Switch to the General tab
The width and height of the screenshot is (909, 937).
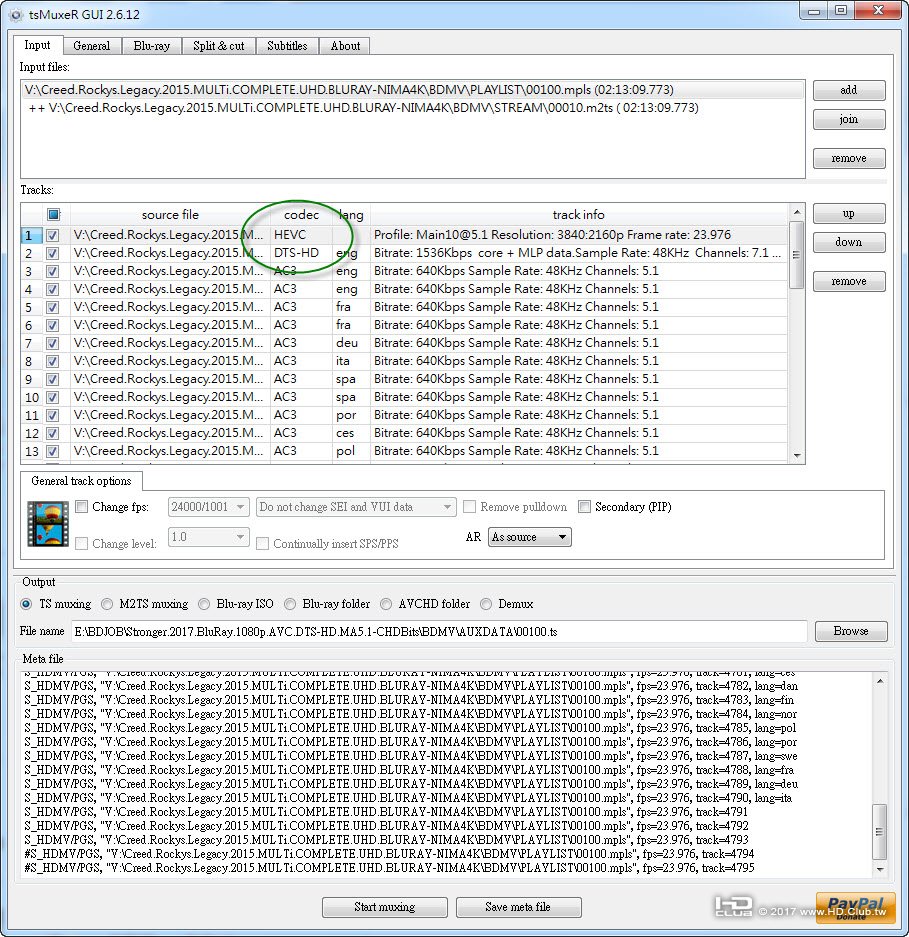pos(91,46)
